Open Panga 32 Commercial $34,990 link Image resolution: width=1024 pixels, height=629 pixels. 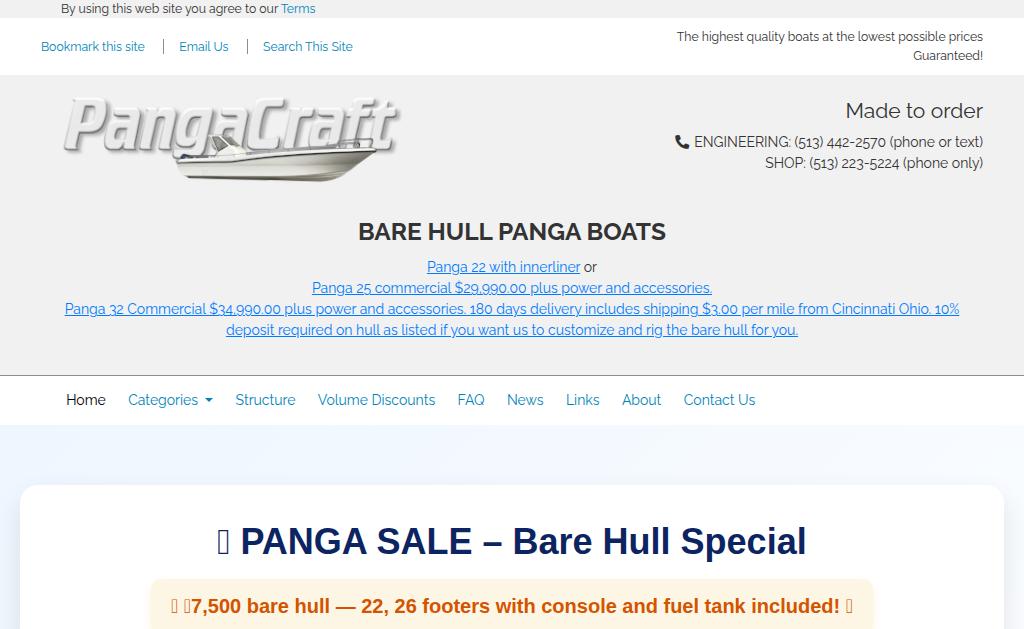(512, 319)
